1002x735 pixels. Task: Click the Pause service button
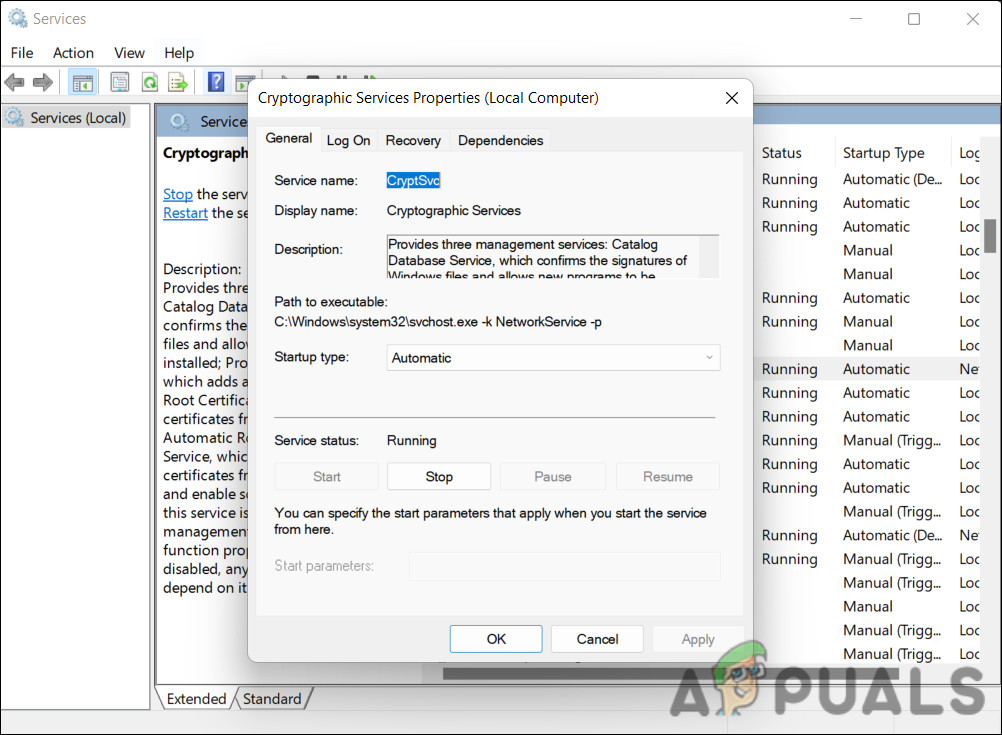click(x=553, y=477)
